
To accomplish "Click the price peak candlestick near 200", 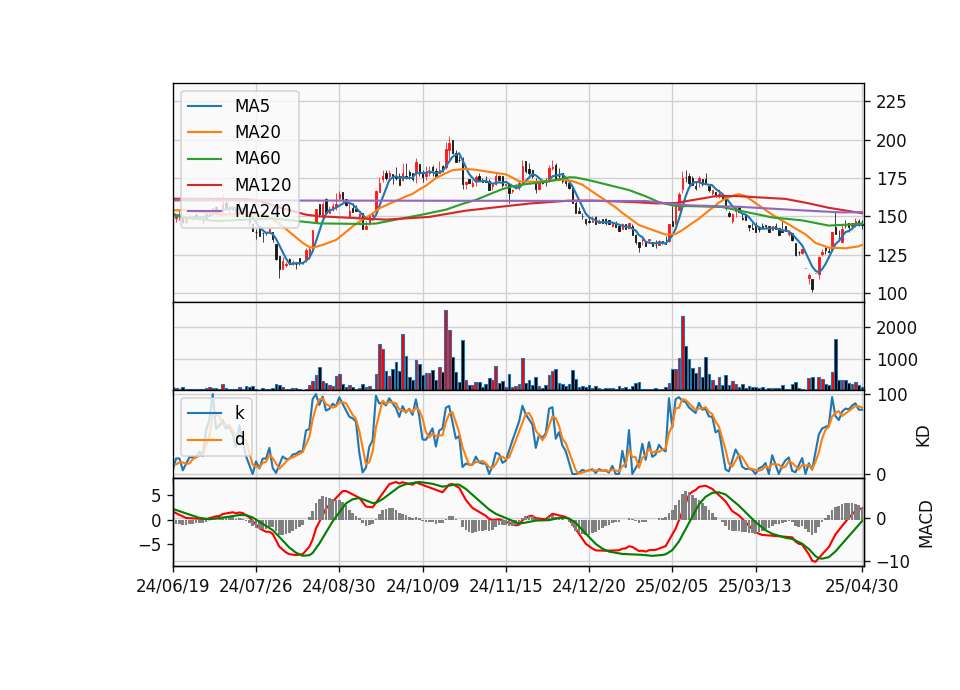I will click(449, 150).
